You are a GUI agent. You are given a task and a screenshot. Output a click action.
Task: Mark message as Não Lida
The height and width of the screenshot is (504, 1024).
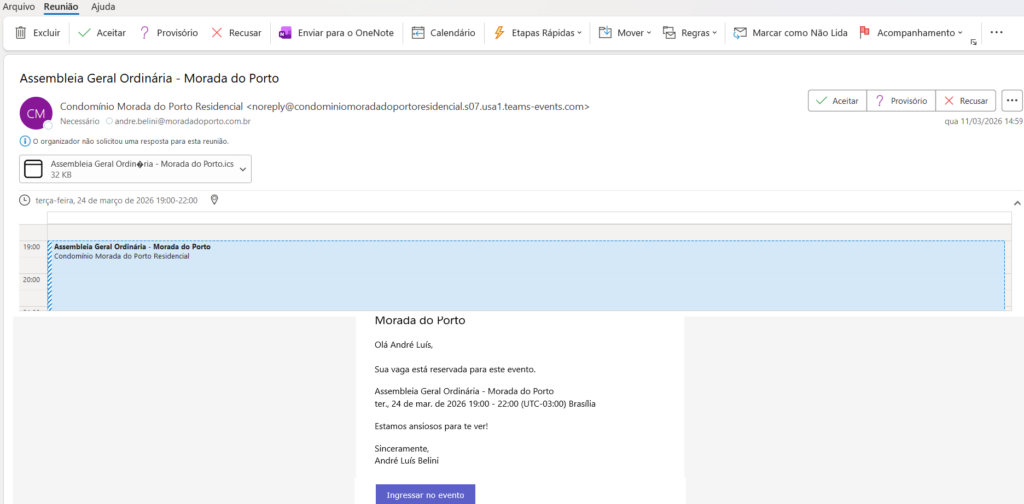[x=790, y=32]
